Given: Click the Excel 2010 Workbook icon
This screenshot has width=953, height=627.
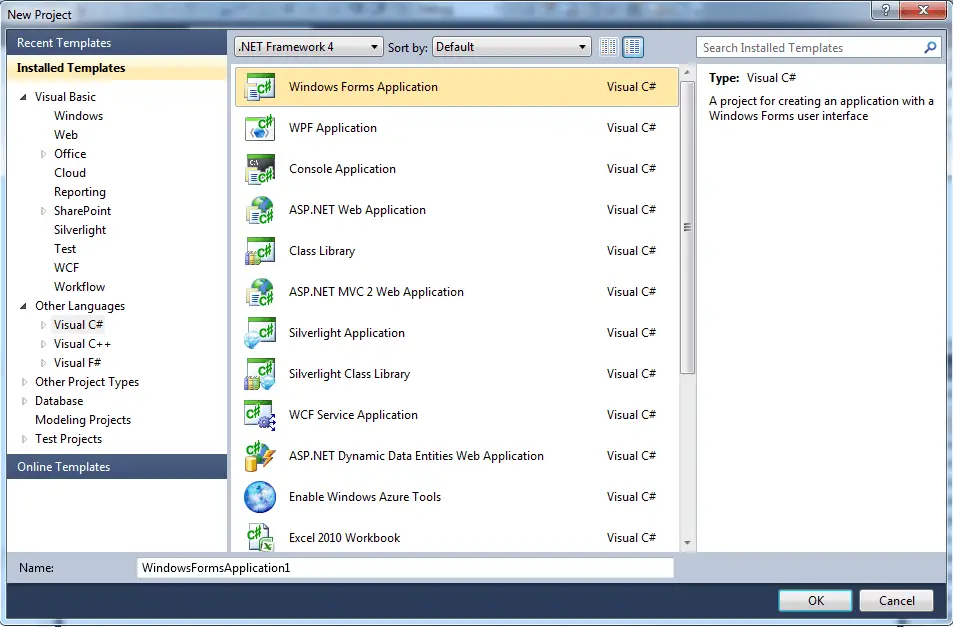Looking at the screenshot, I should (260, 538).
